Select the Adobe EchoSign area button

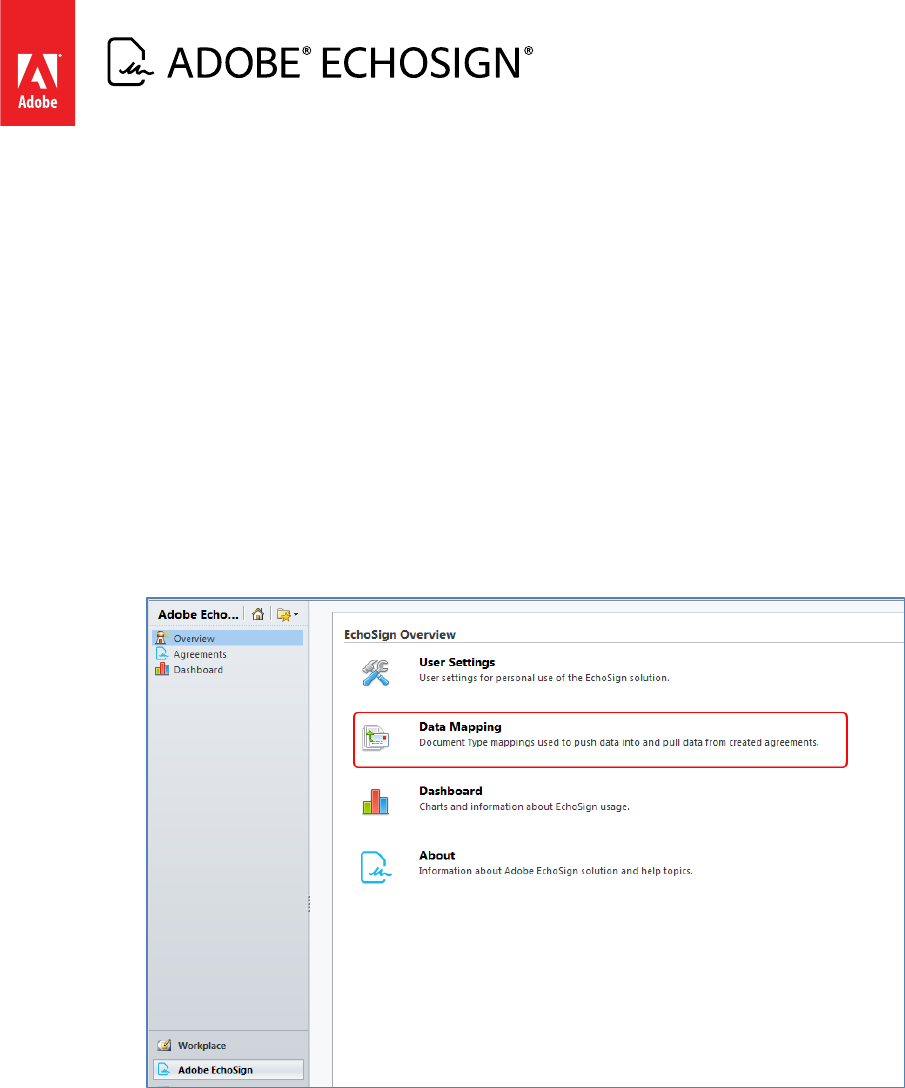[228, 1070]
